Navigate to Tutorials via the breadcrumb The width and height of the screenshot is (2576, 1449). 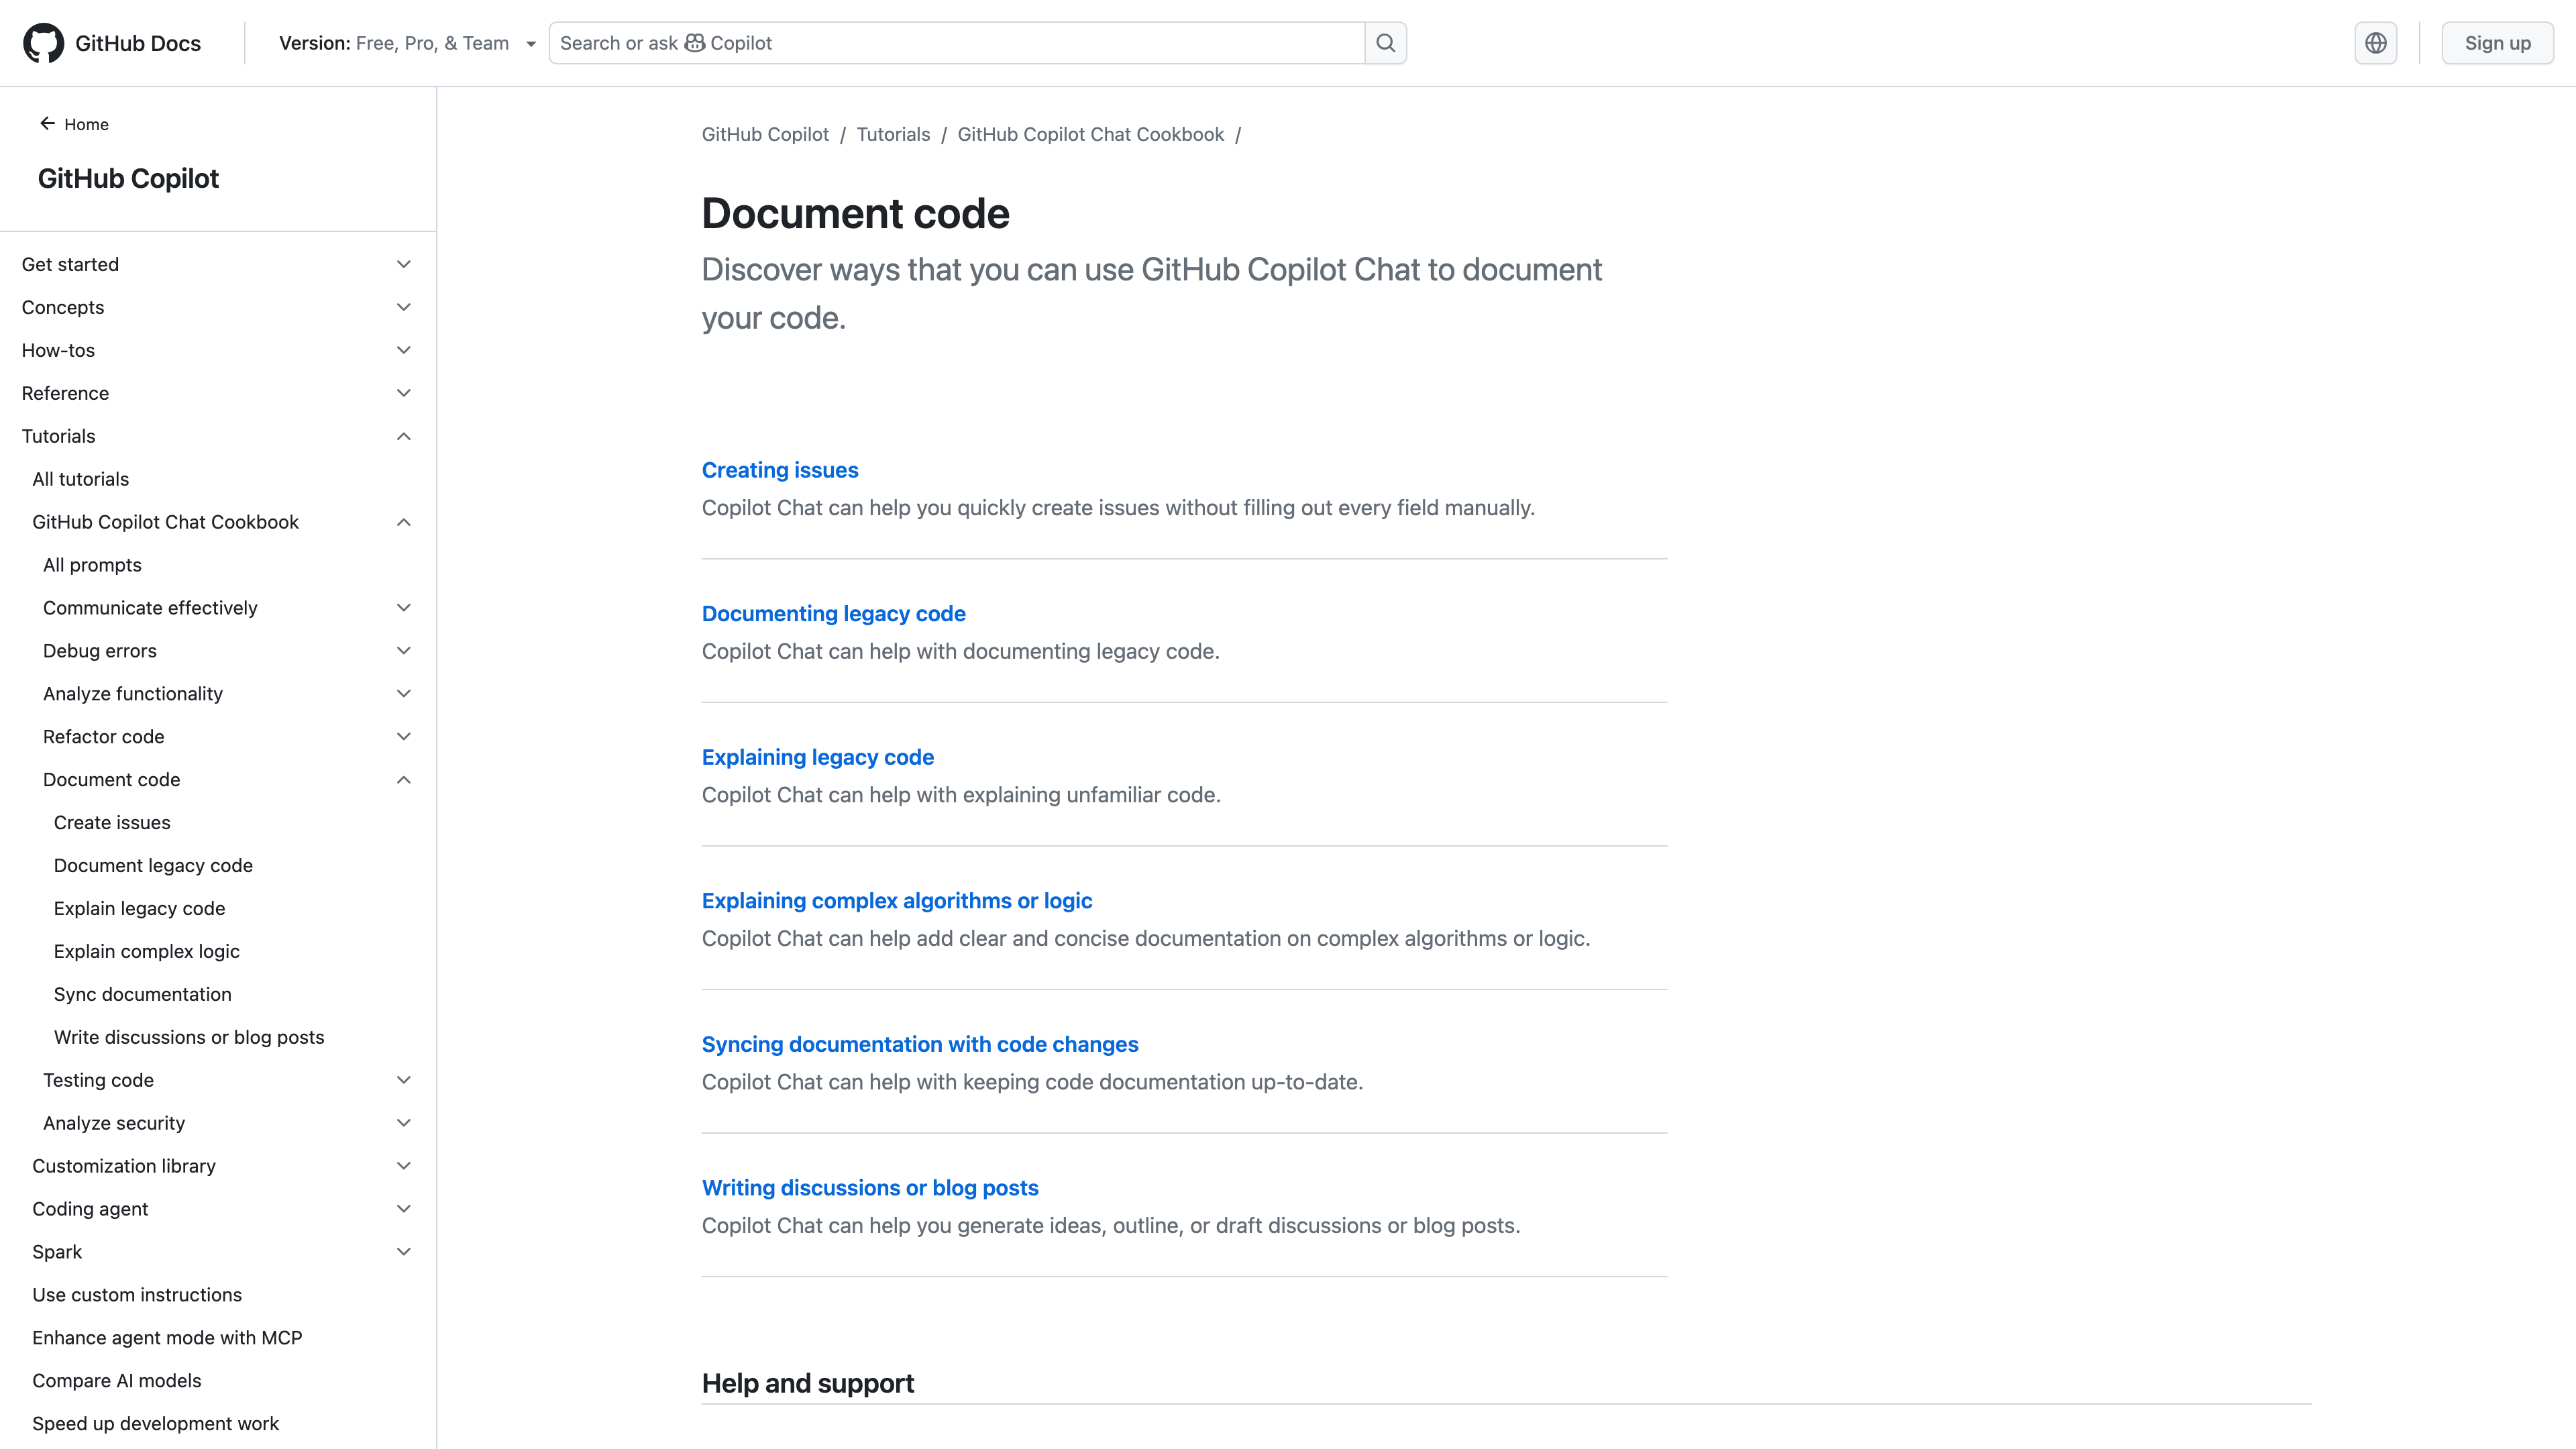coord(893,134)
